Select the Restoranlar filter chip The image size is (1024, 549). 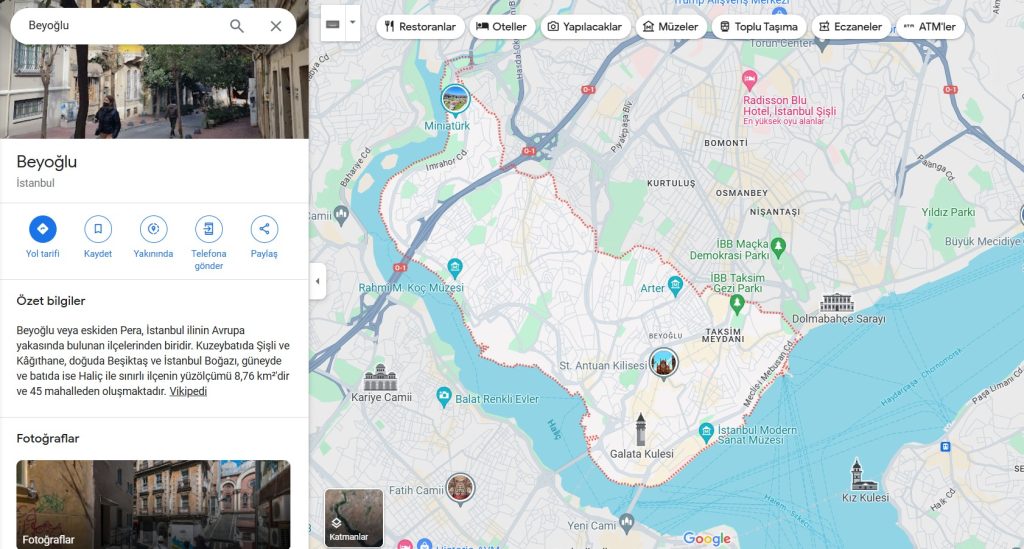[x=421, y=27]
